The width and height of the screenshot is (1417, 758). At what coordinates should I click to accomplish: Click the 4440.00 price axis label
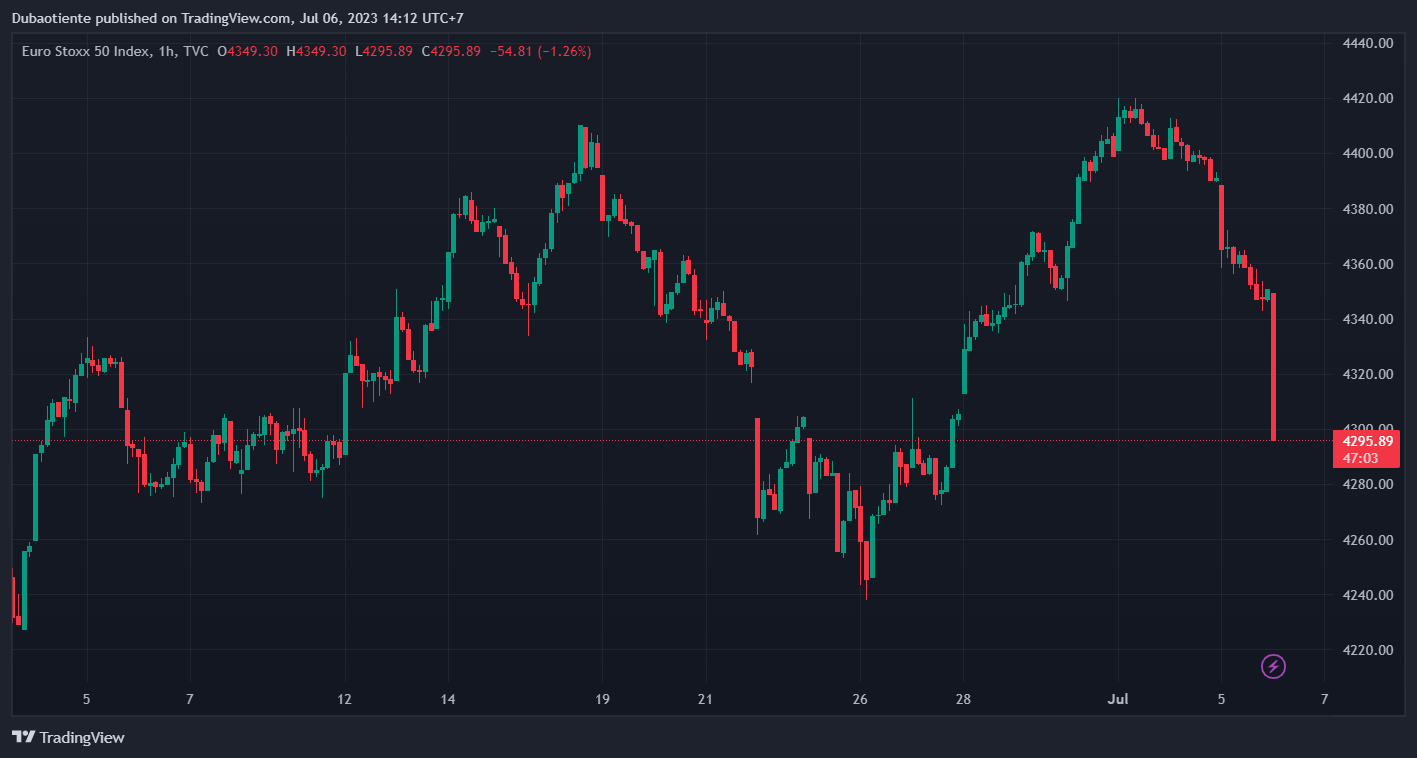(1369, 43)
